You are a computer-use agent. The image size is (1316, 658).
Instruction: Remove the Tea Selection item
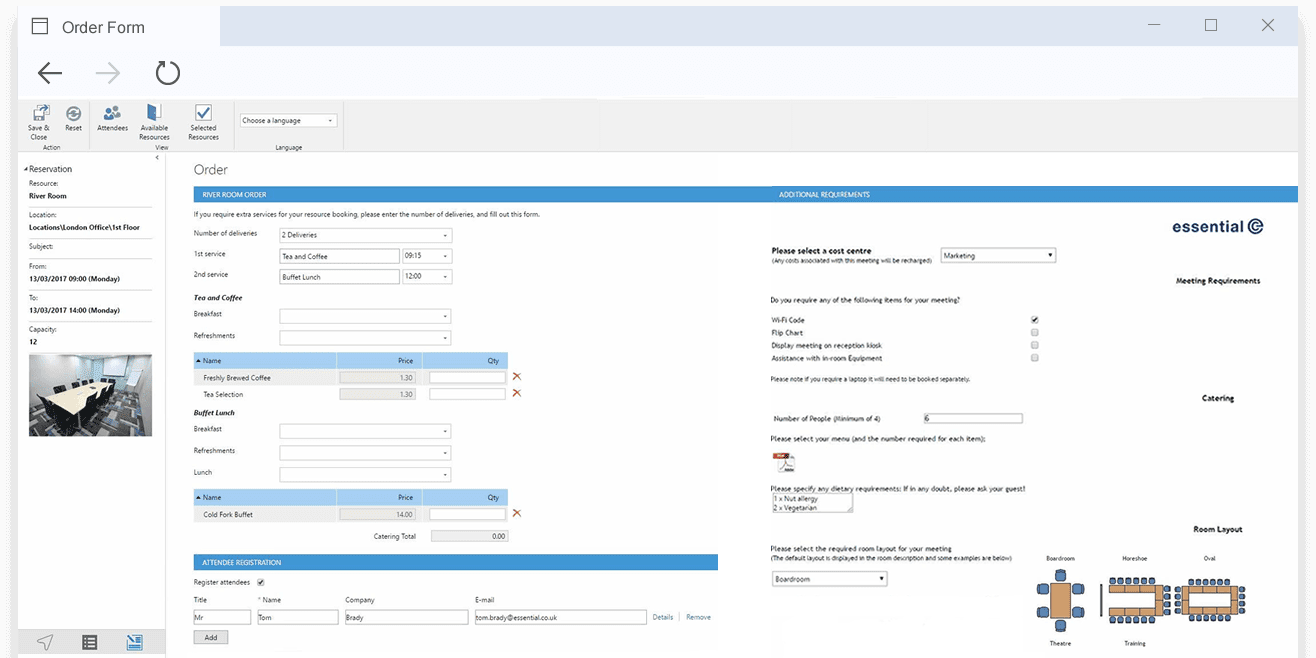(517, 393)
